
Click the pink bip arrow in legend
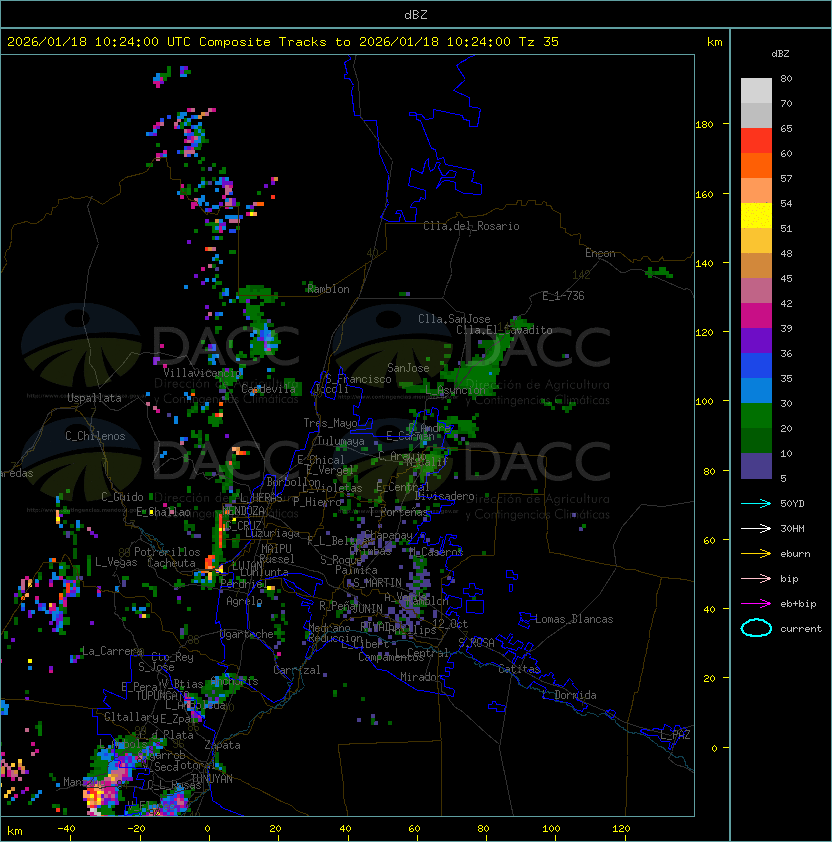(x=756, y=578)
